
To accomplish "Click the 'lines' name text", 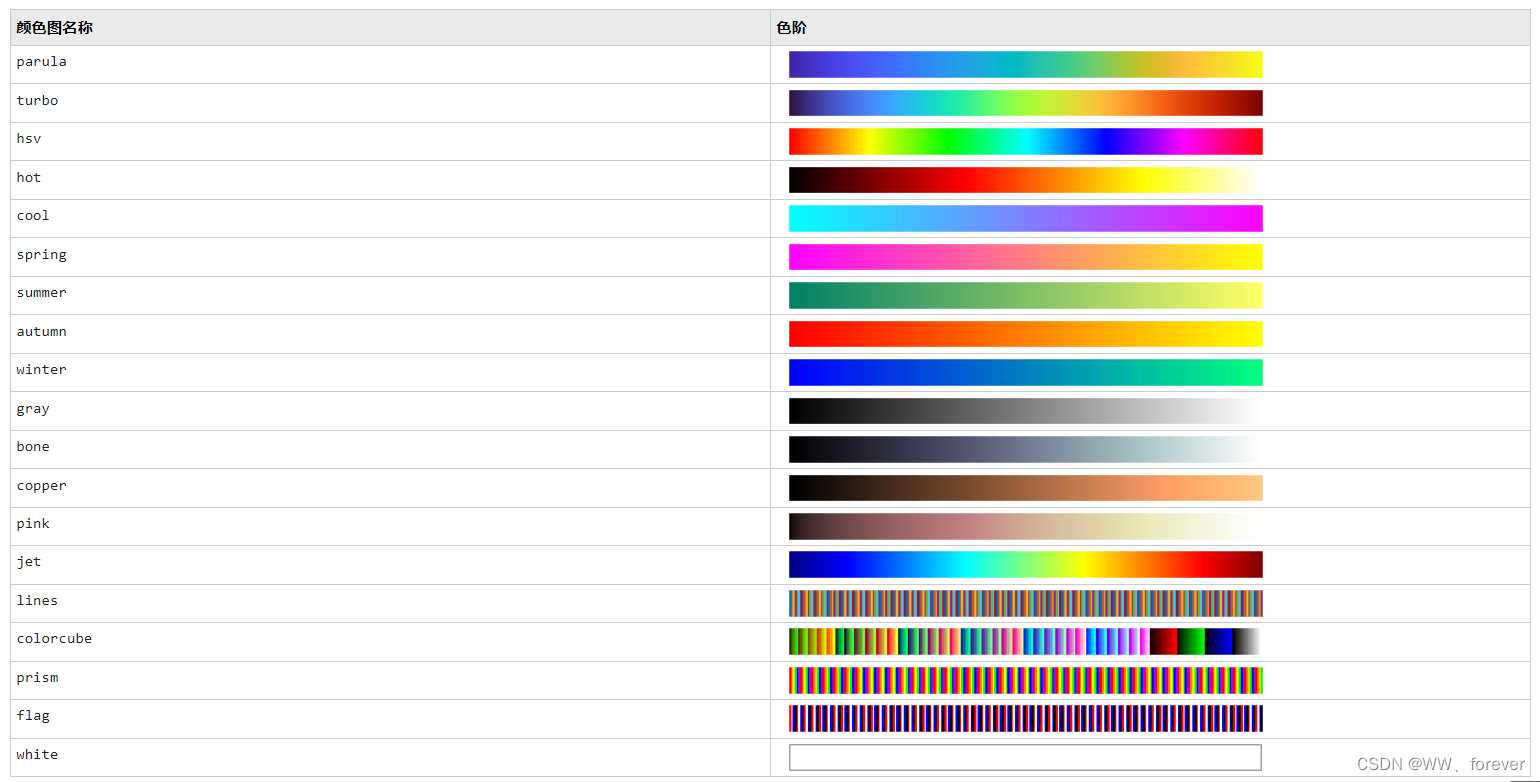I will pyautogui.click(x=37, y=600).
